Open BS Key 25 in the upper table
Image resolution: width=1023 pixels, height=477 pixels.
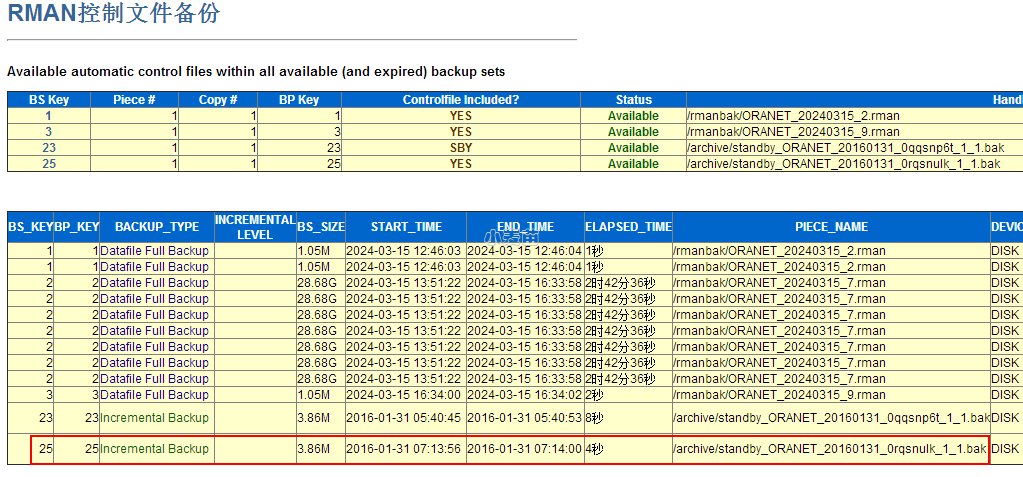click(49, 164)
